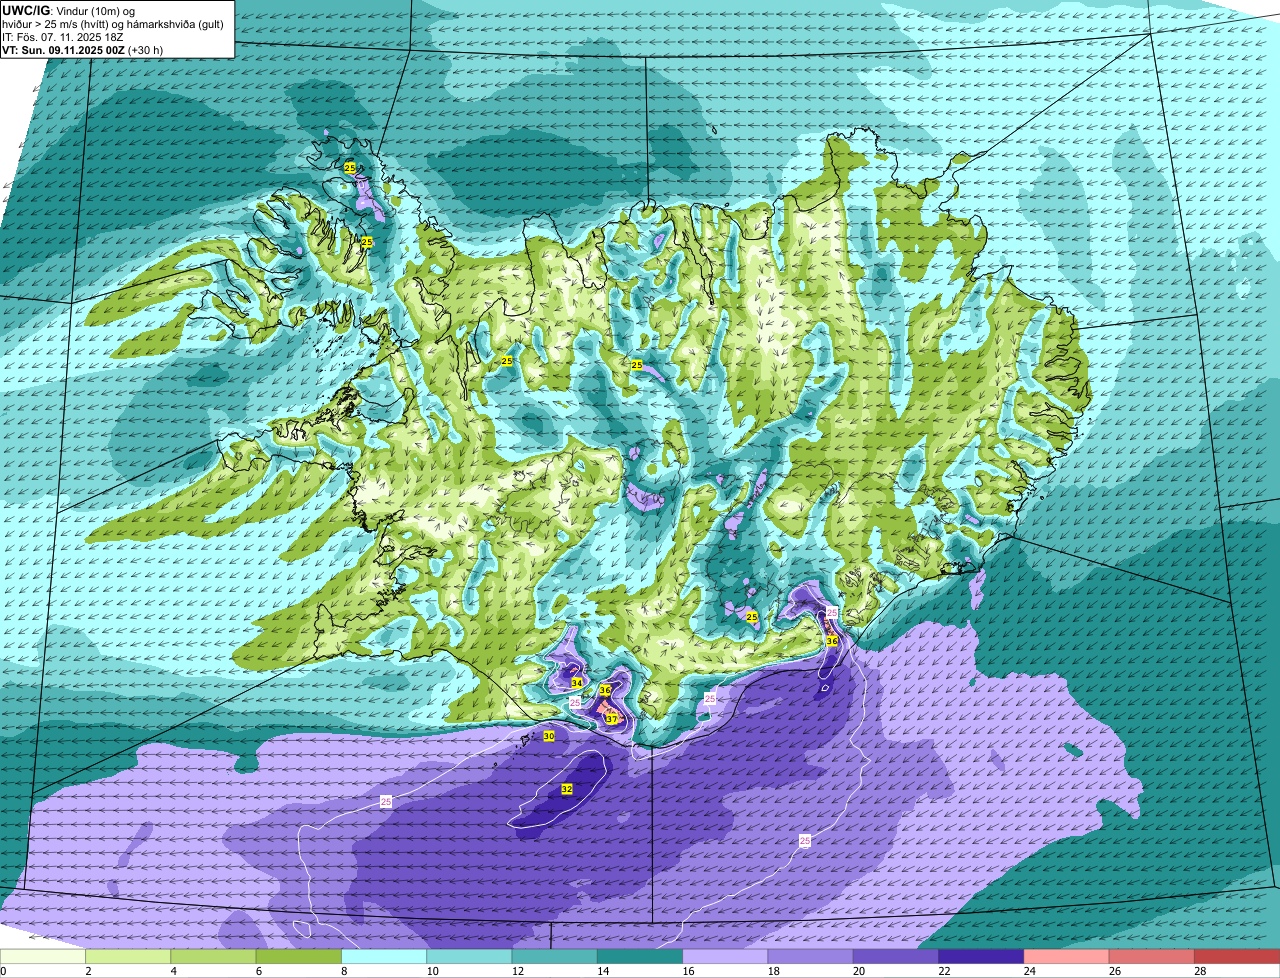1280x978 pixels.
Task: Click the yellow 36 label directly above 37
Action: 605,690
